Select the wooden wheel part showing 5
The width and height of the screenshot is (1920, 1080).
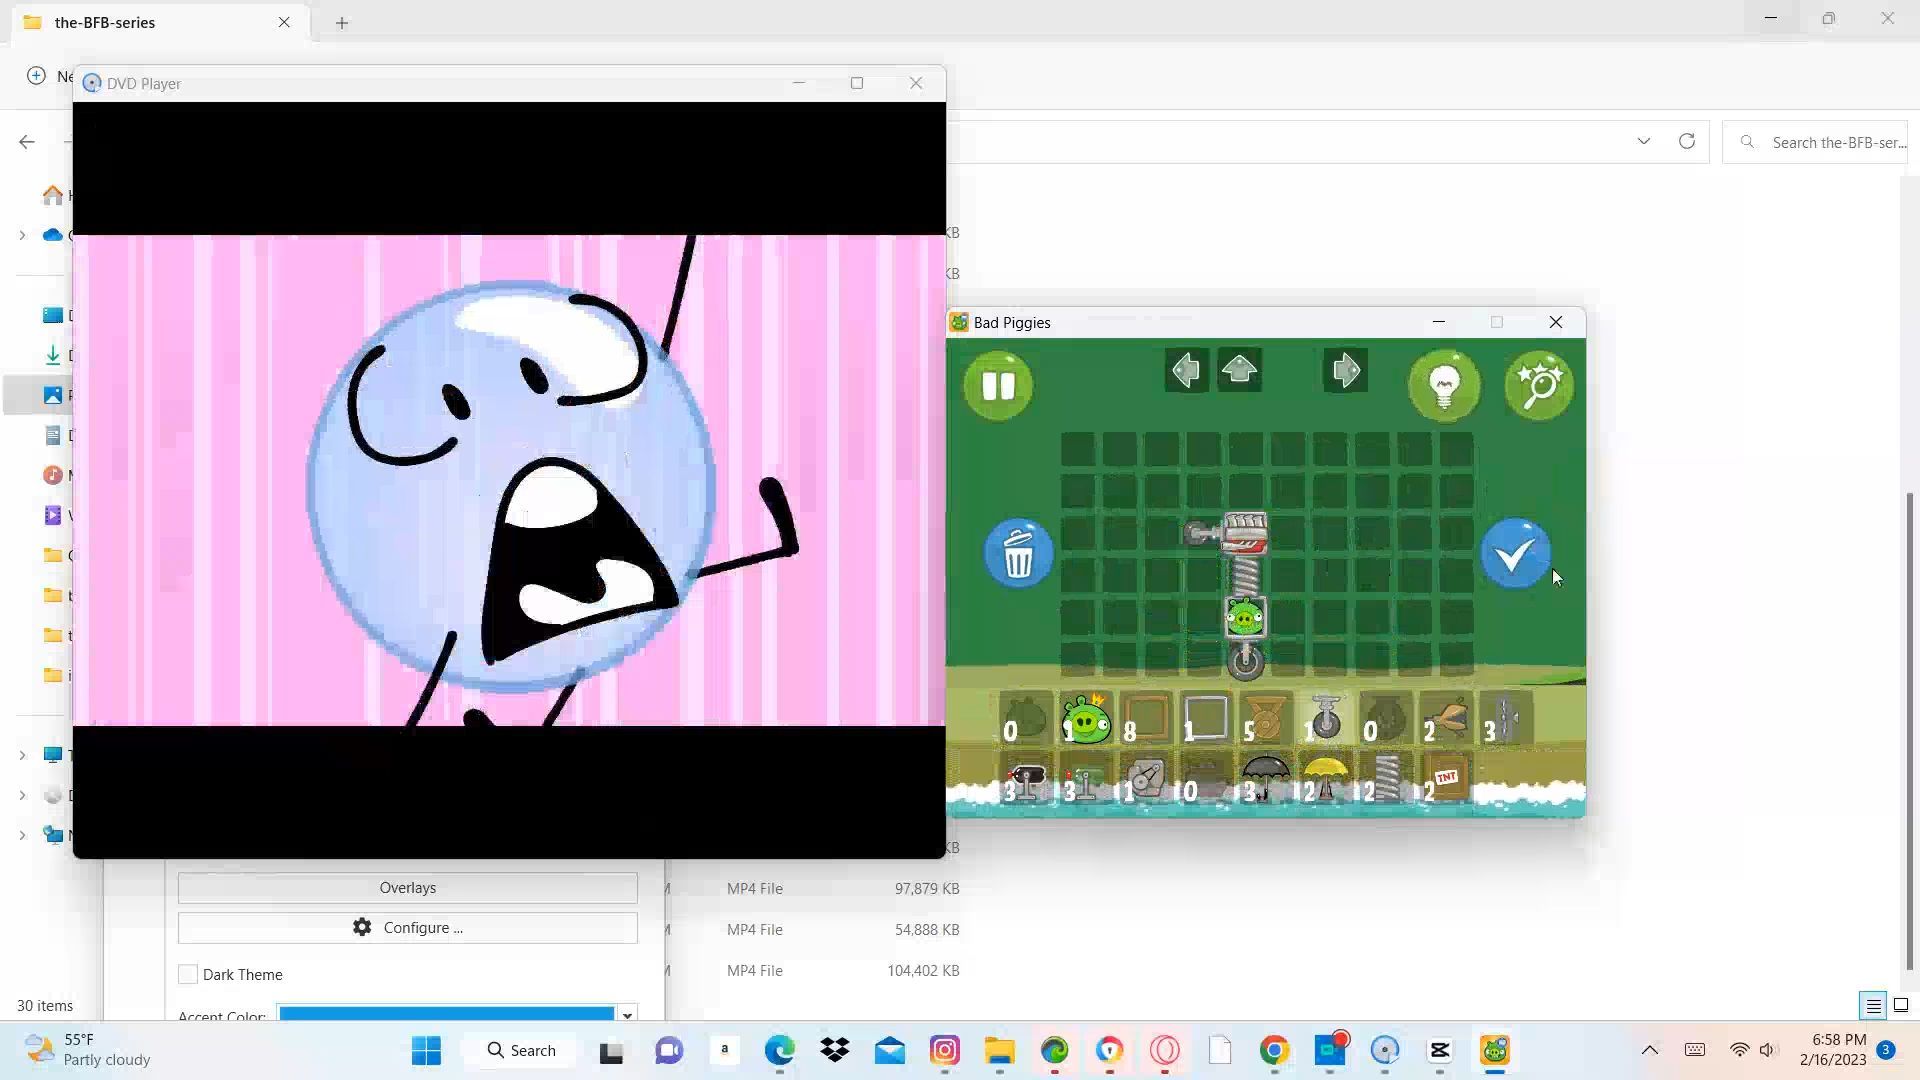[1265, 718]
